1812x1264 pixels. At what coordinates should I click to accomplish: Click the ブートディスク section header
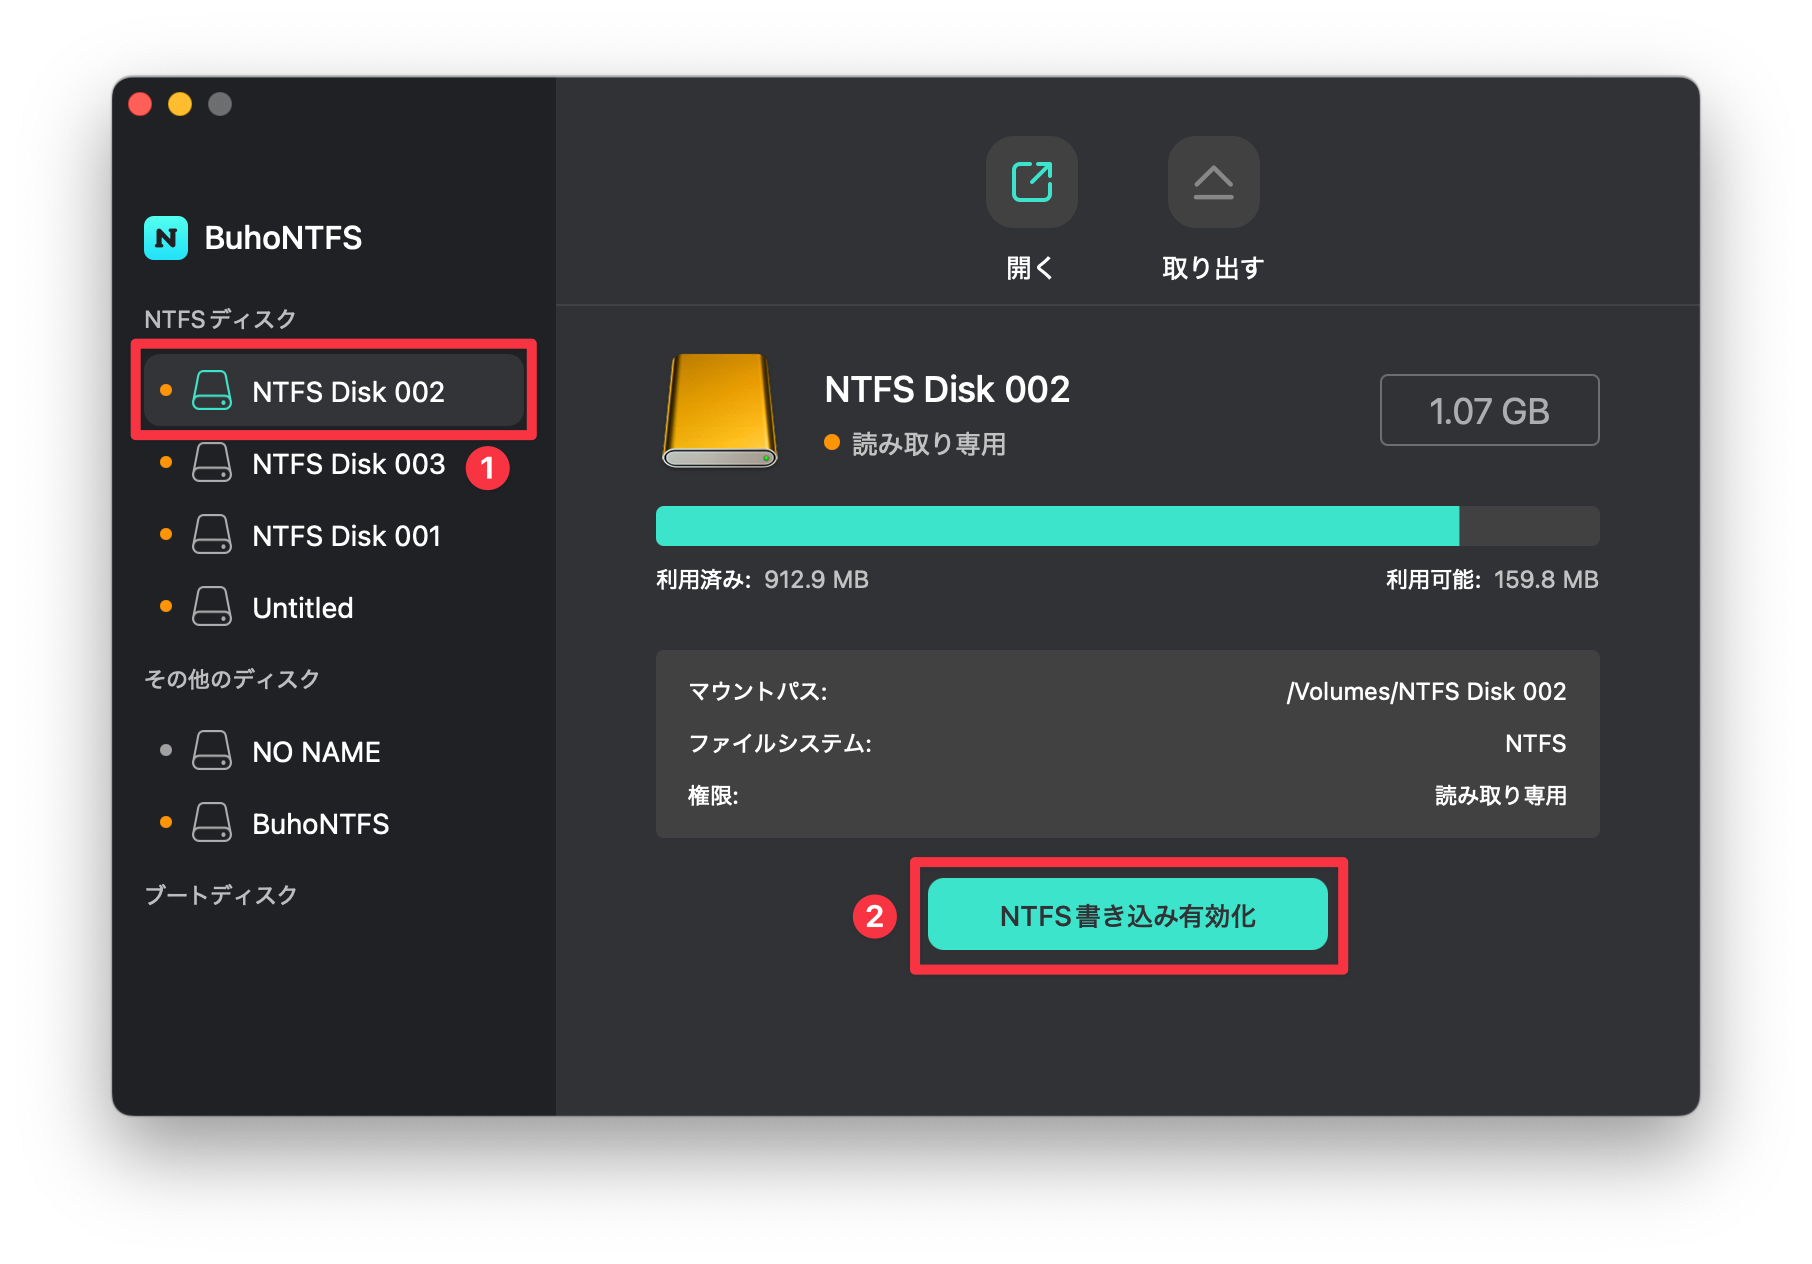[221, 895]
